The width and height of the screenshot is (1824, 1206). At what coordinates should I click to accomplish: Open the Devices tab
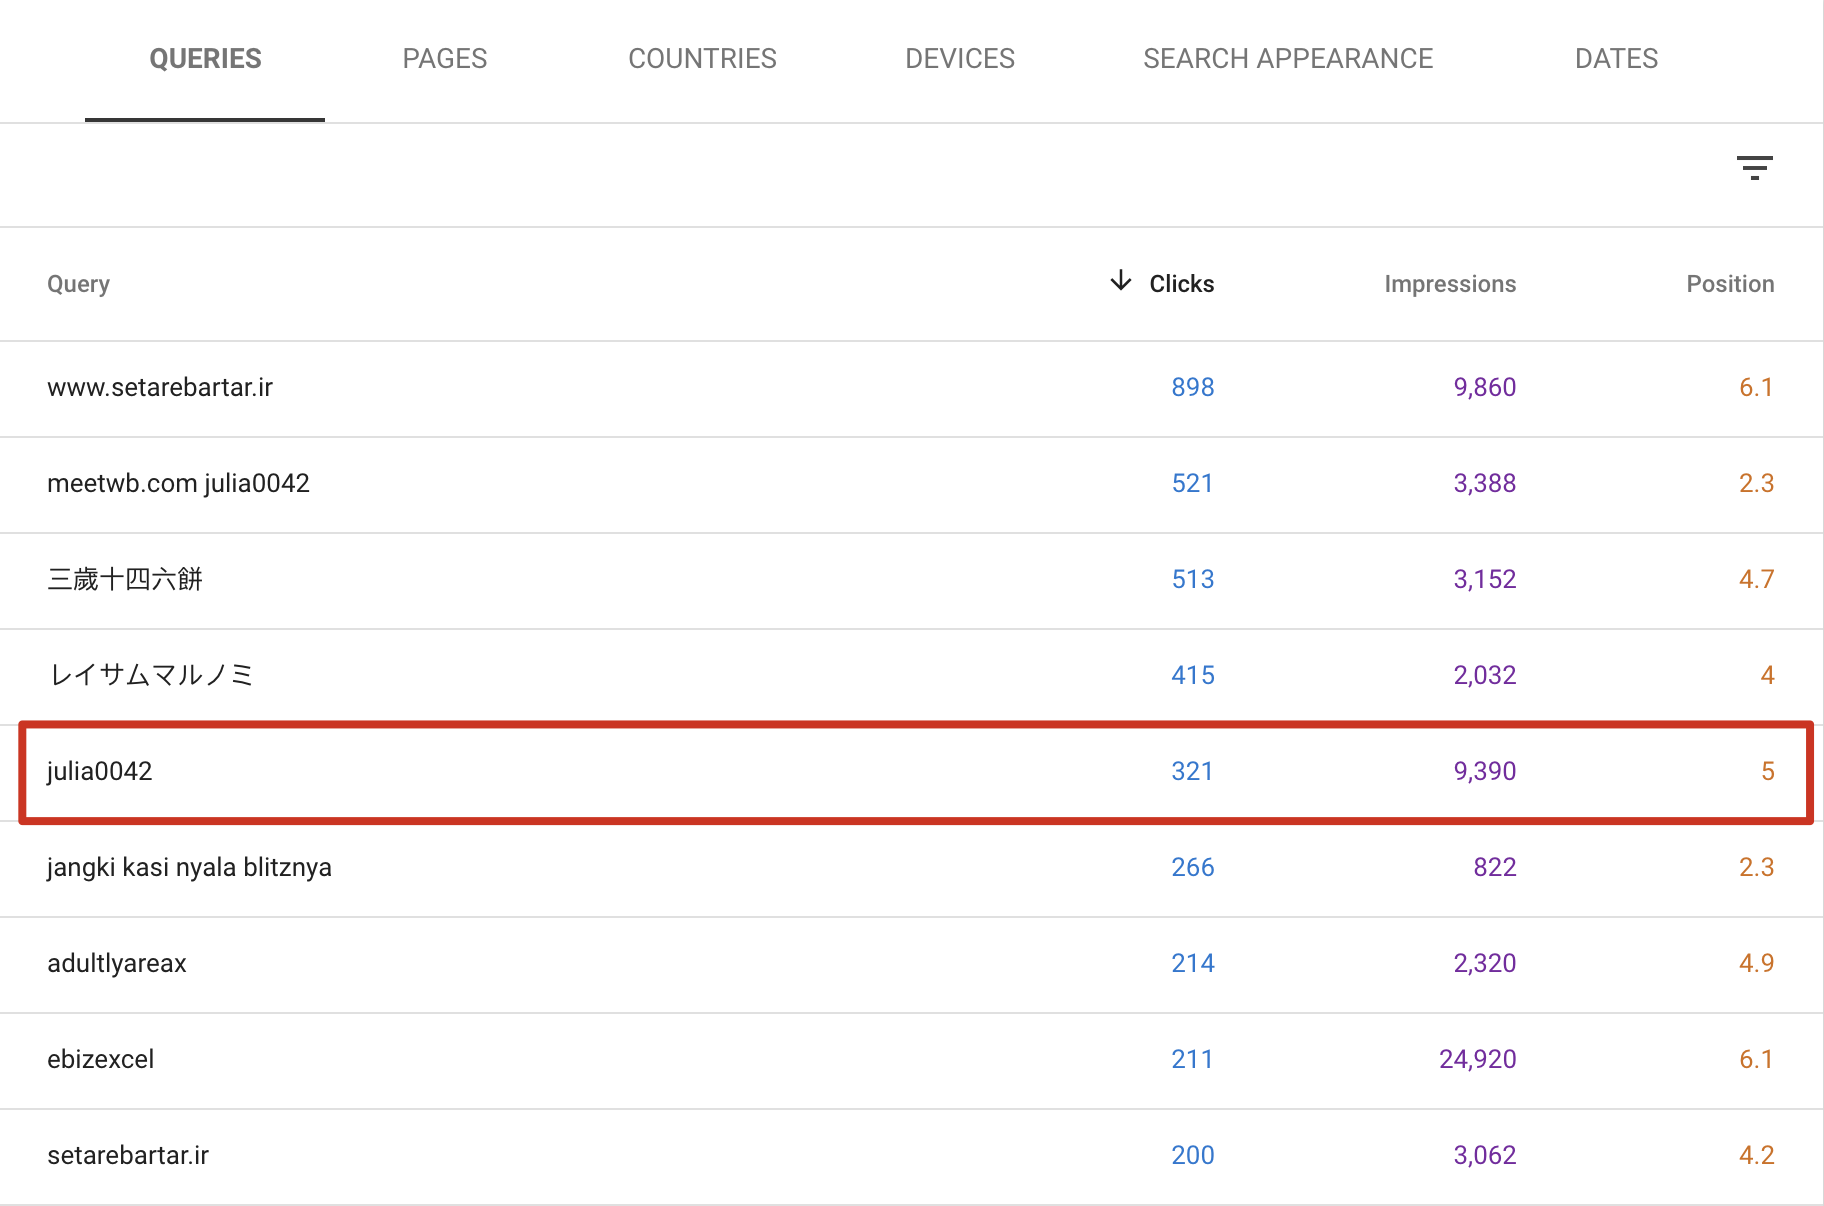point(959,59)
